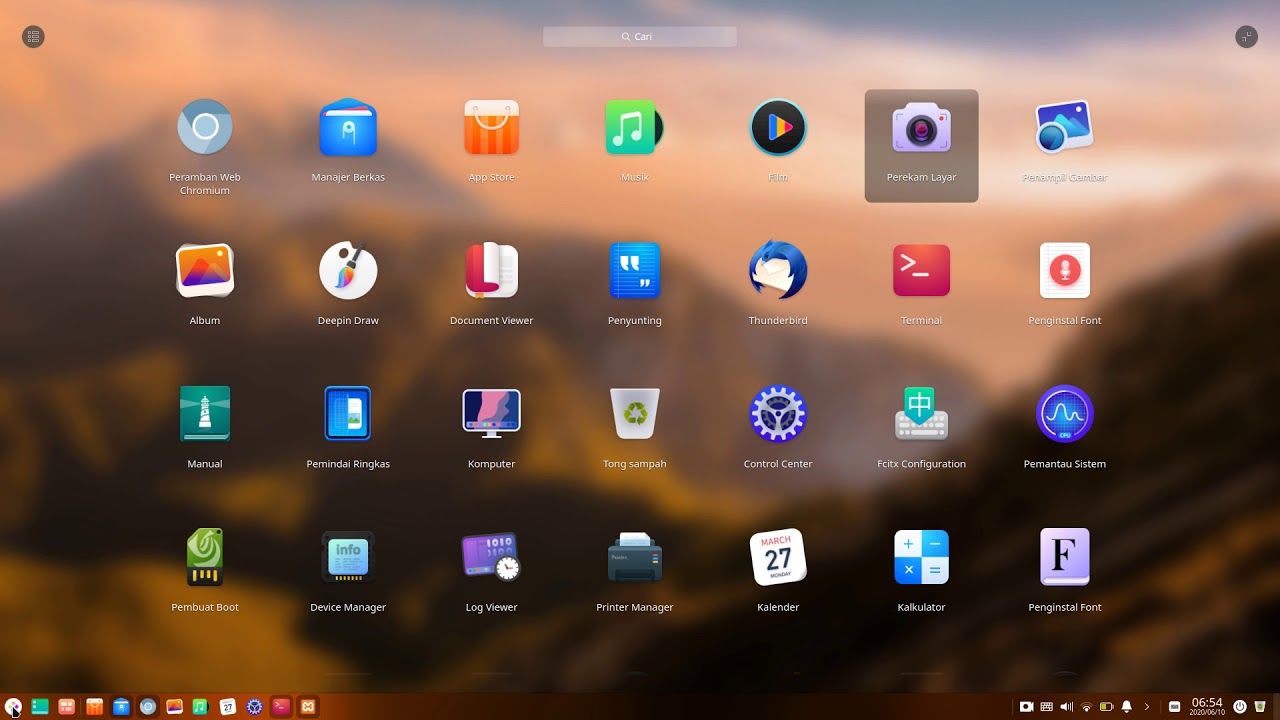Screen dimensions: 1280x720
Task: Launch Printer Manager
Action: pos(634,557)
